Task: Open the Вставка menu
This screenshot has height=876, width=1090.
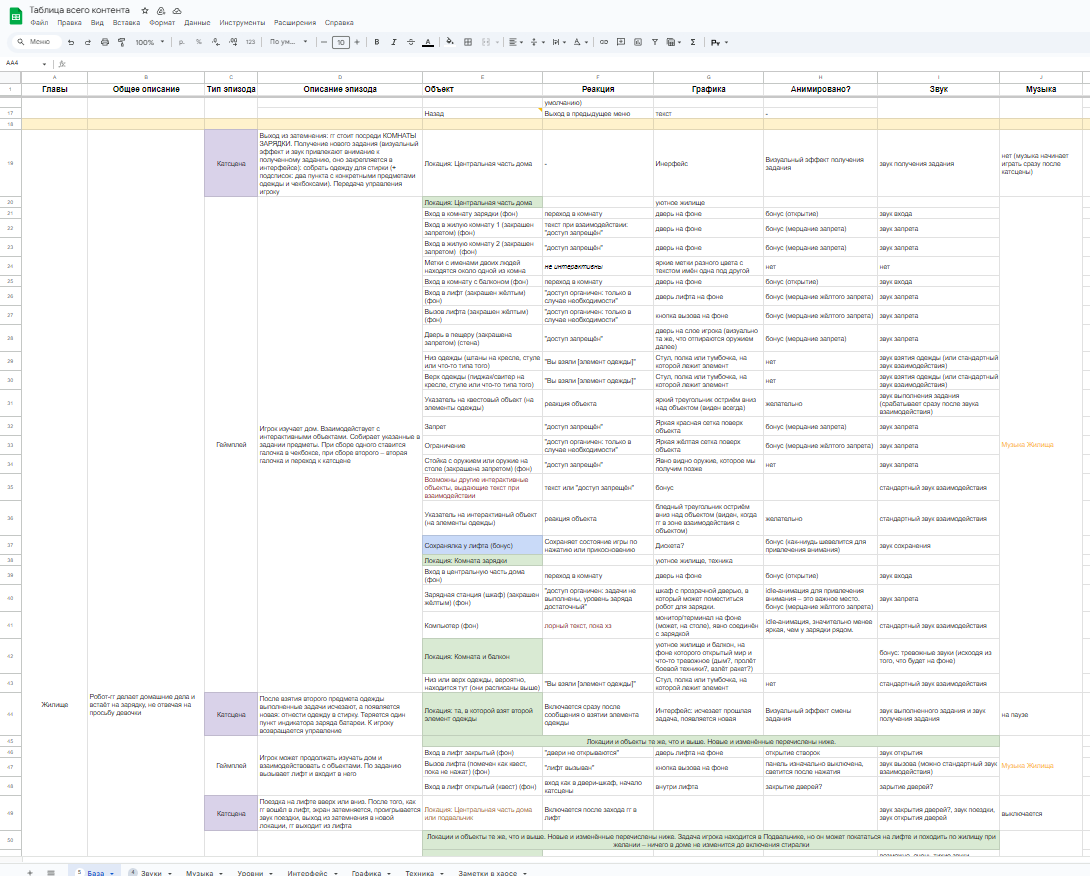Action: point(127,23)
